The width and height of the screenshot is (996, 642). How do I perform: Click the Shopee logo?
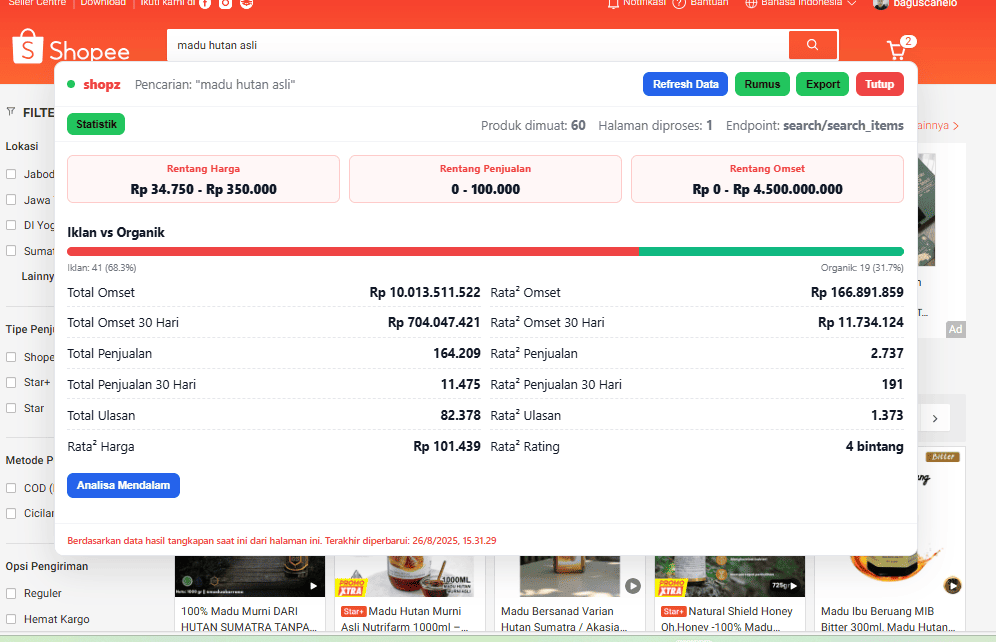click(71, 50)
